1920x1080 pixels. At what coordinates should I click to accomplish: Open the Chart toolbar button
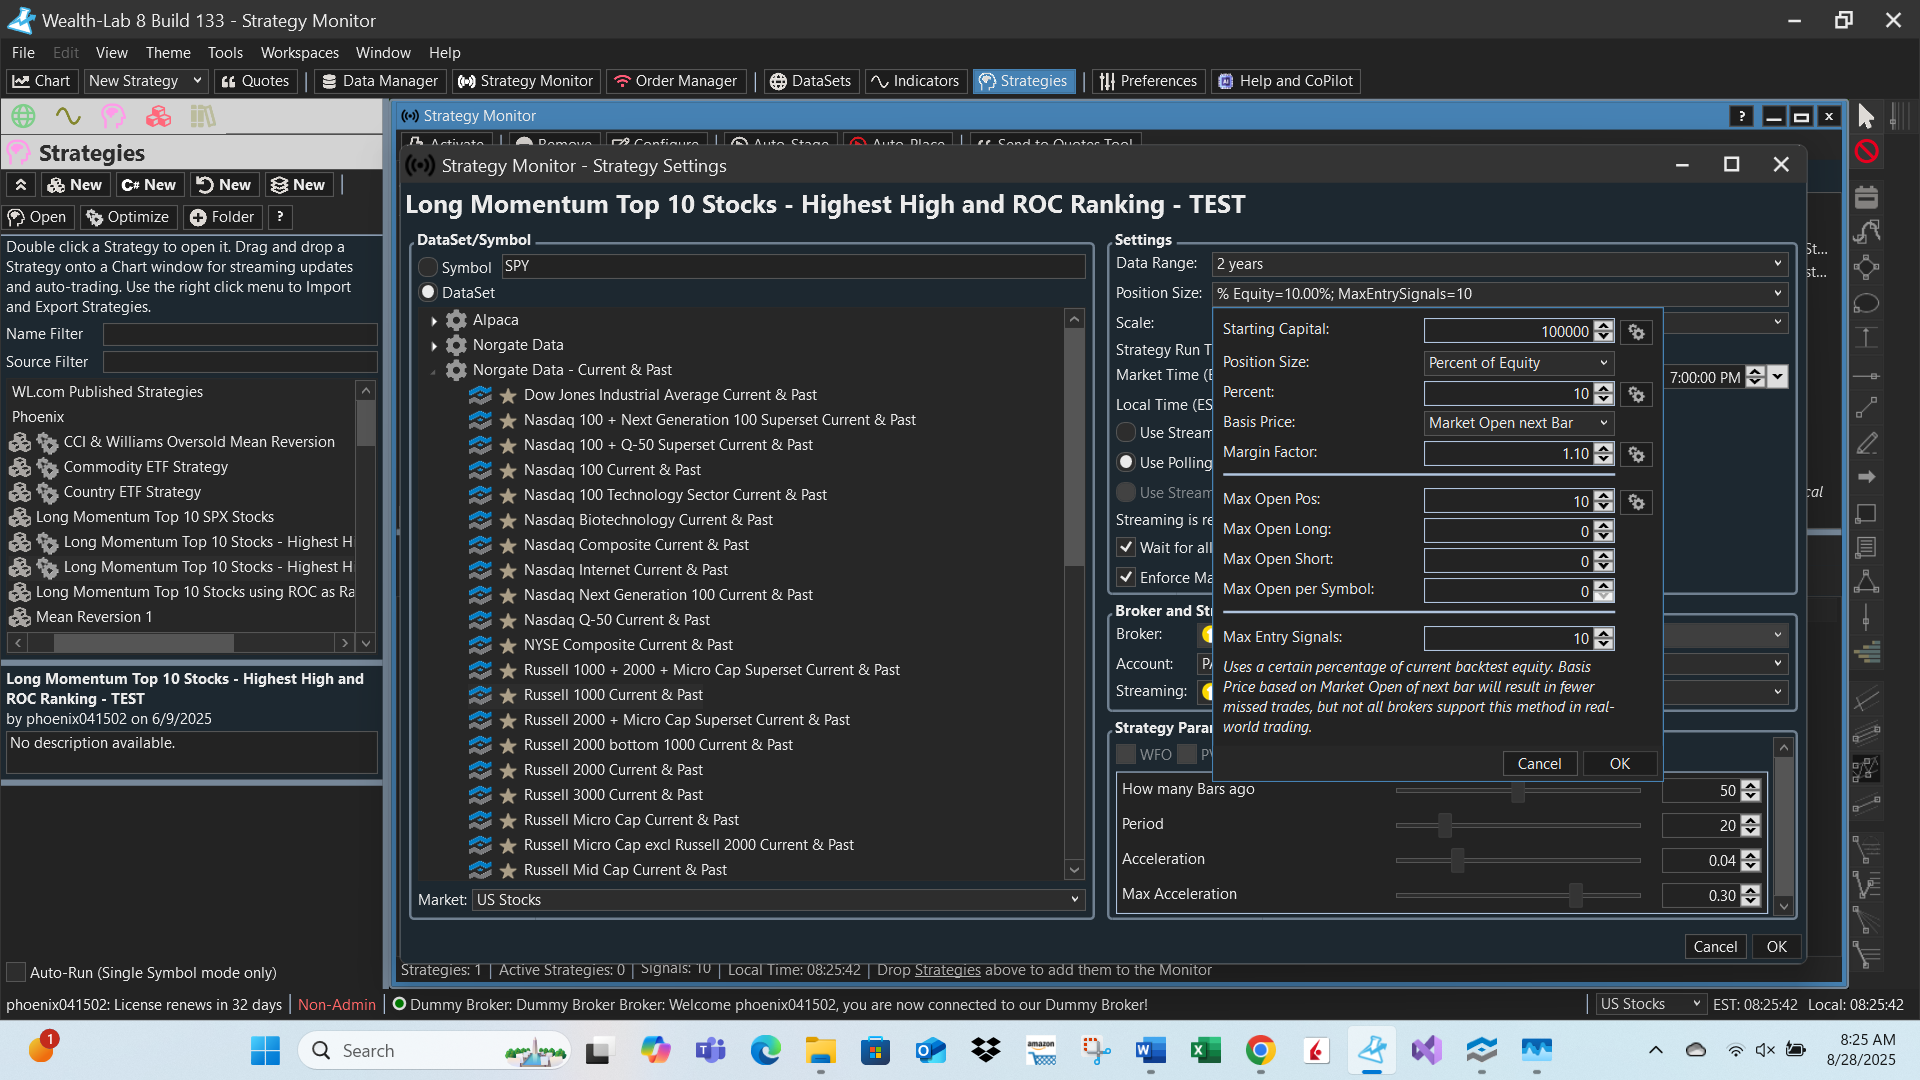(x=41, y=81)
